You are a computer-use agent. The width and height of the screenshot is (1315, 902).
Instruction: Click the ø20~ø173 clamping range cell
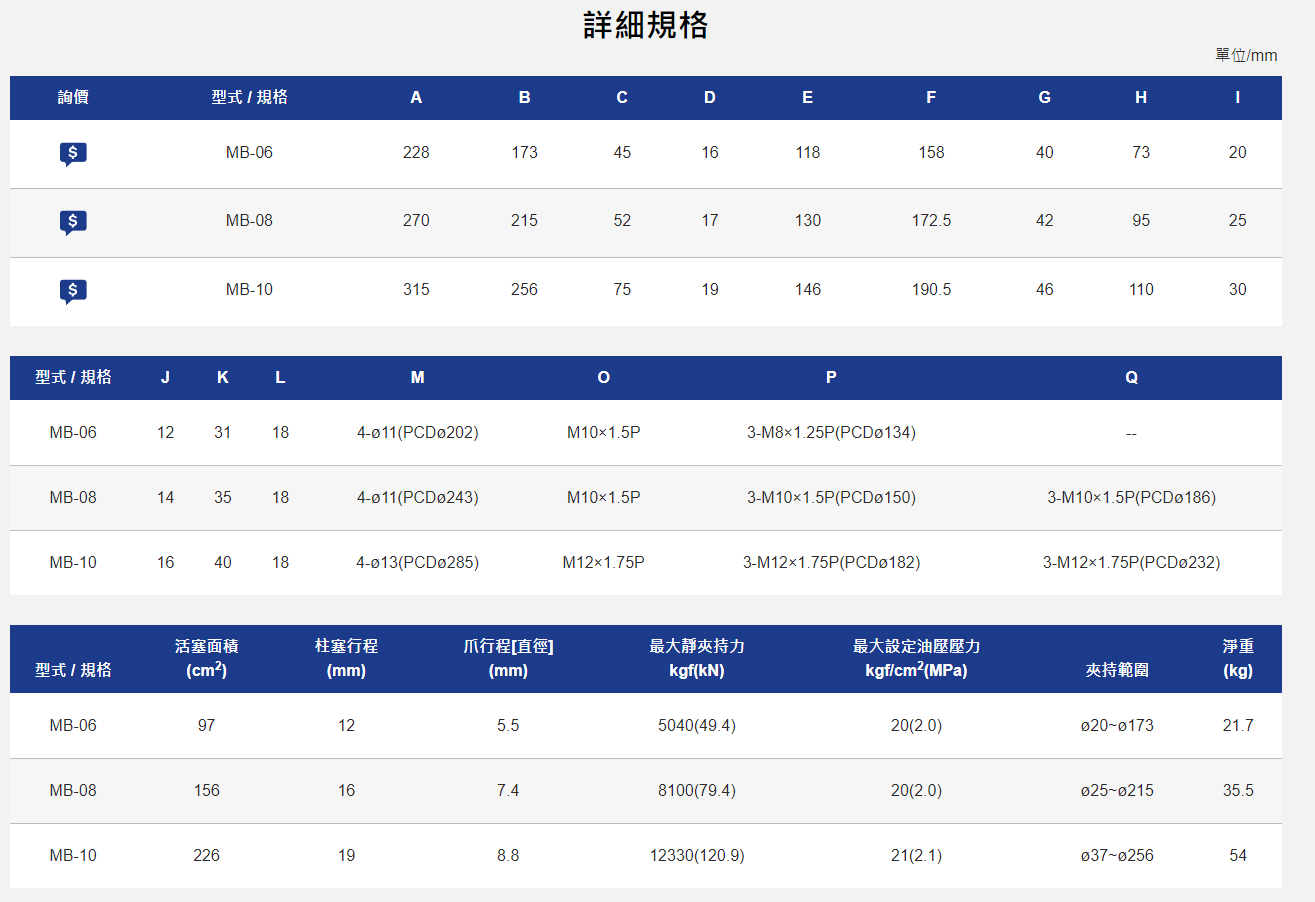point(1117,726)
